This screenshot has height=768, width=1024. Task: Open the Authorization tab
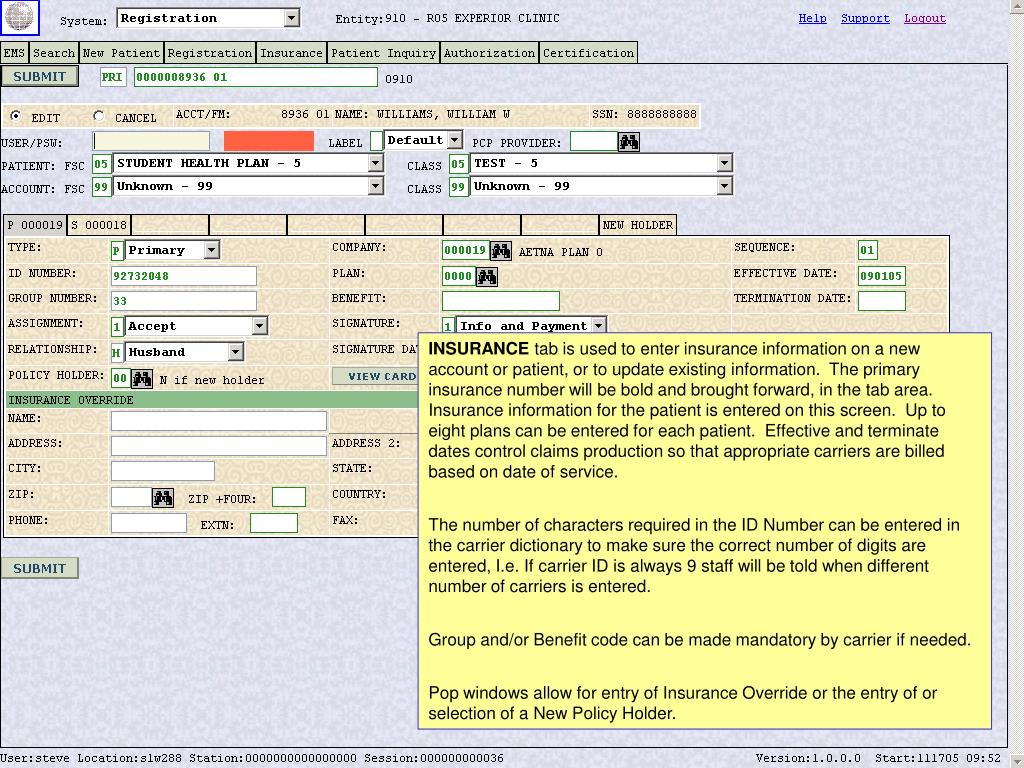490,53
